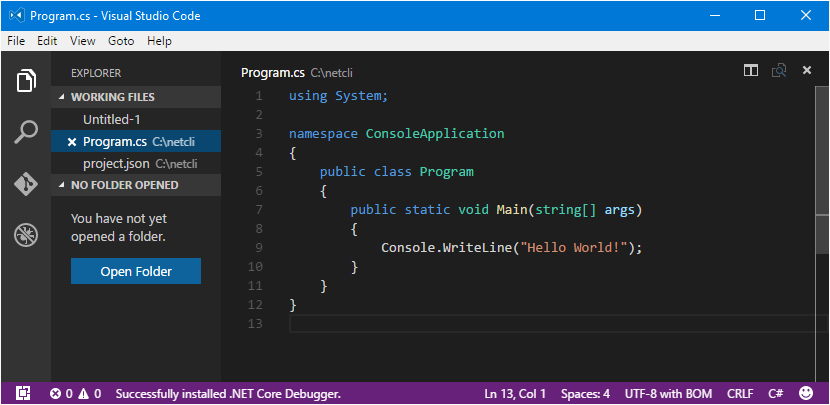Click the Open Folder button
Viewport: 830px width, 405px height.
[136, 271]
